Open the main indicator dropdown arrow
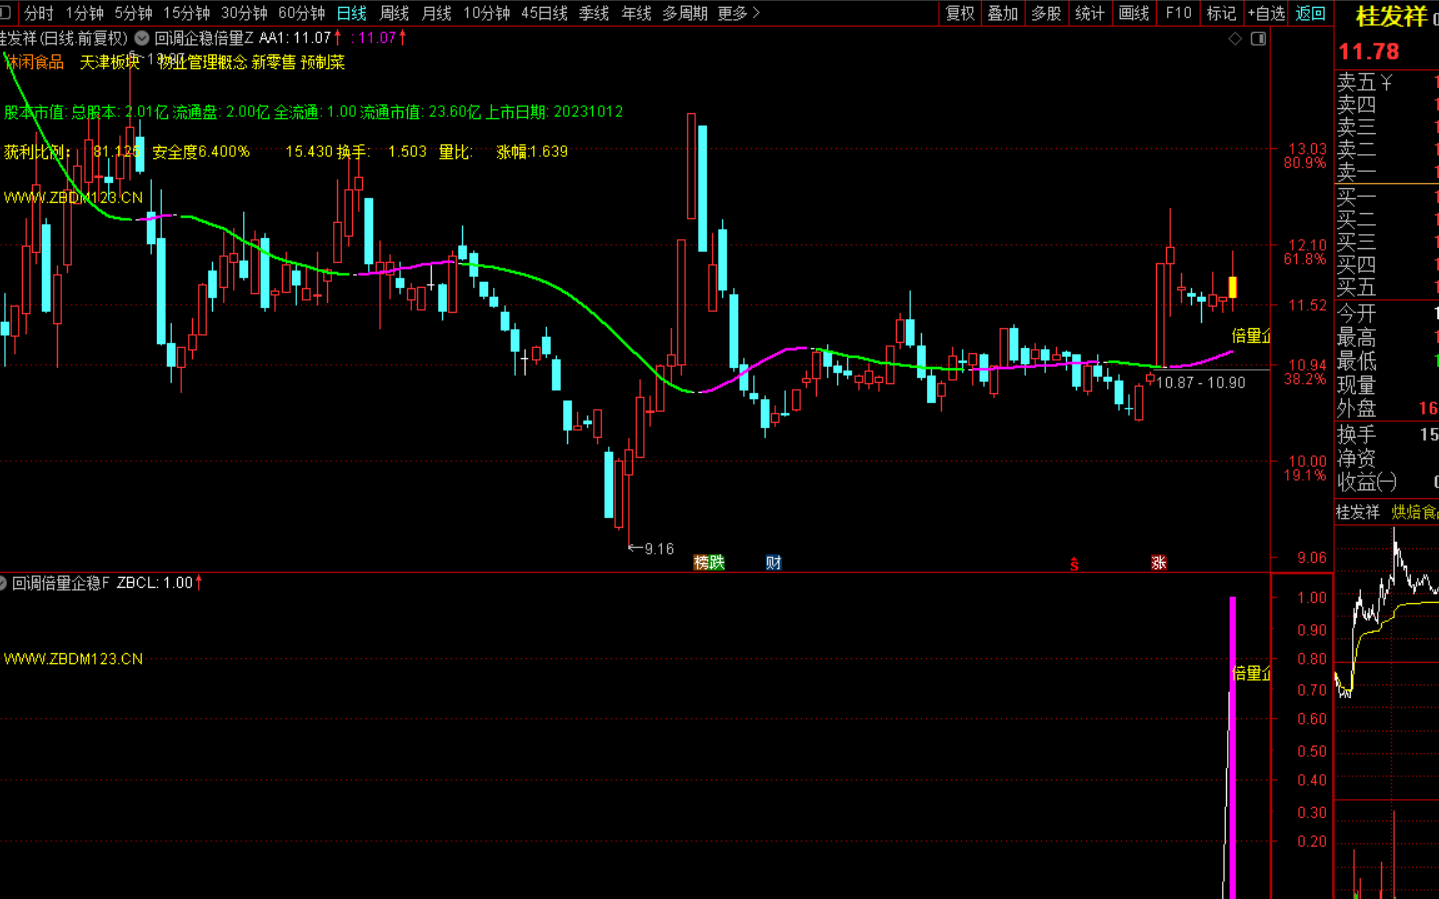Image resolution: width=1439 pixels, height=899 pixels. pyautogui.click(x=142, y=38)
